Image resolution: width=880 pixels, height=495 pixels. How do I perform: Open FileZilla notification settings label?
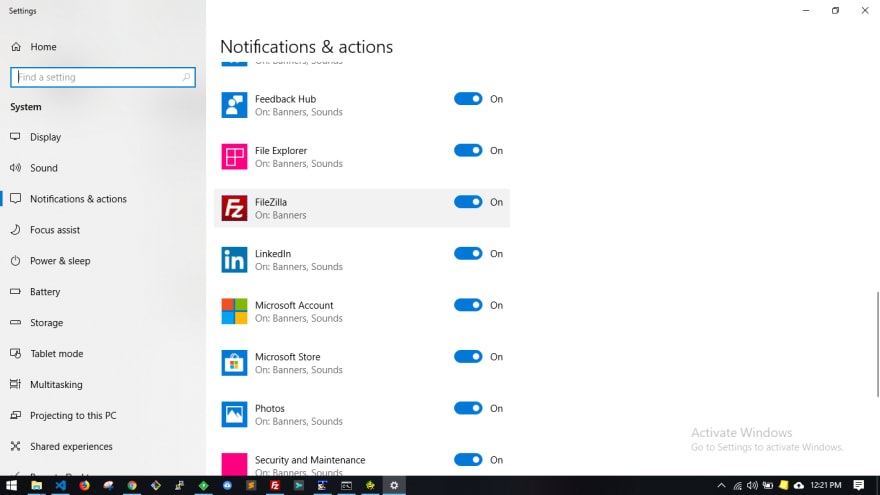[x=271, y=202]
